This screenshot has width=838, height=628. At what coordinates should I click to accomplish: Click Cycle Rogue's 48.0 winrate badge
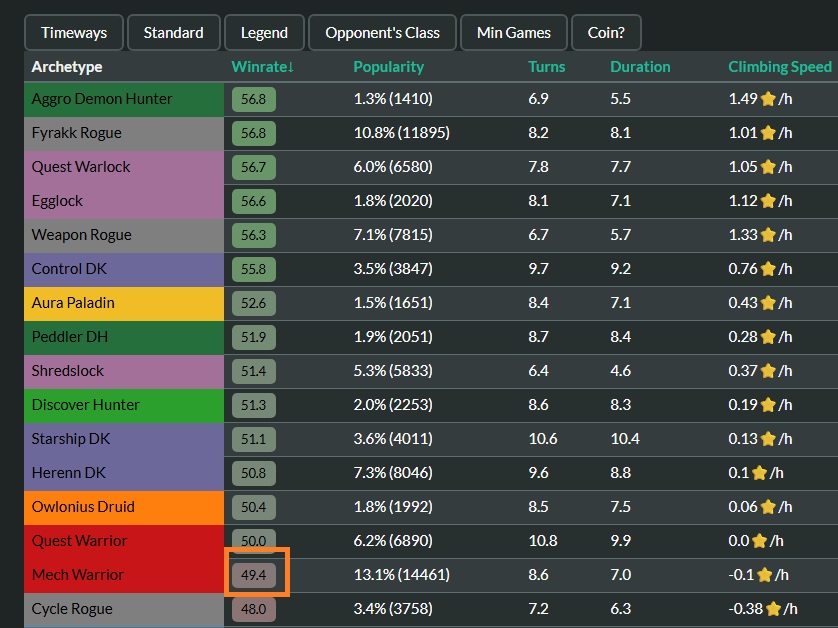pyautogui.click(x=254, y=609)
